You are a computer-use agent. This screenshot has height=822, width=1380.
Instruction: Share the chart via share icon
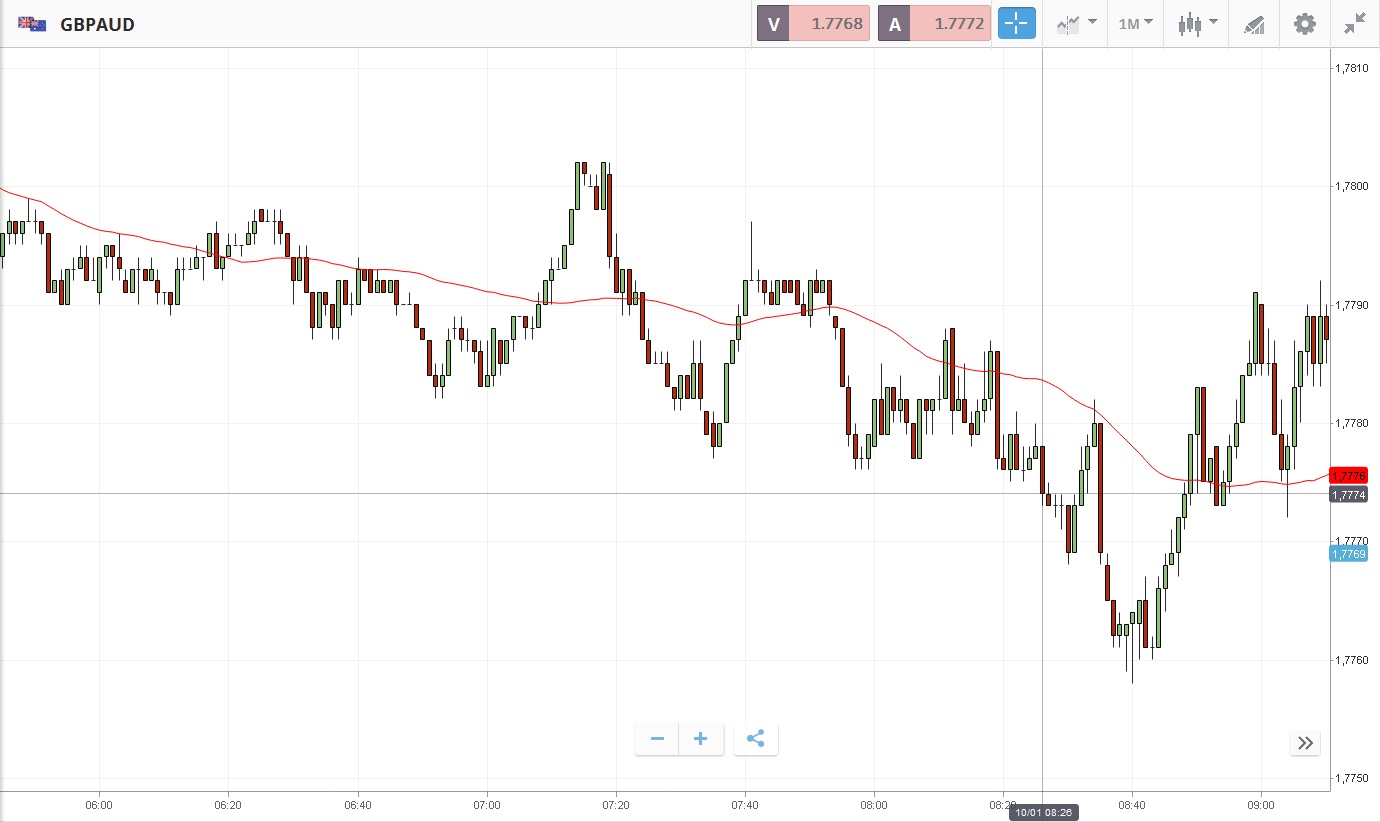click(x=756, y=739)
